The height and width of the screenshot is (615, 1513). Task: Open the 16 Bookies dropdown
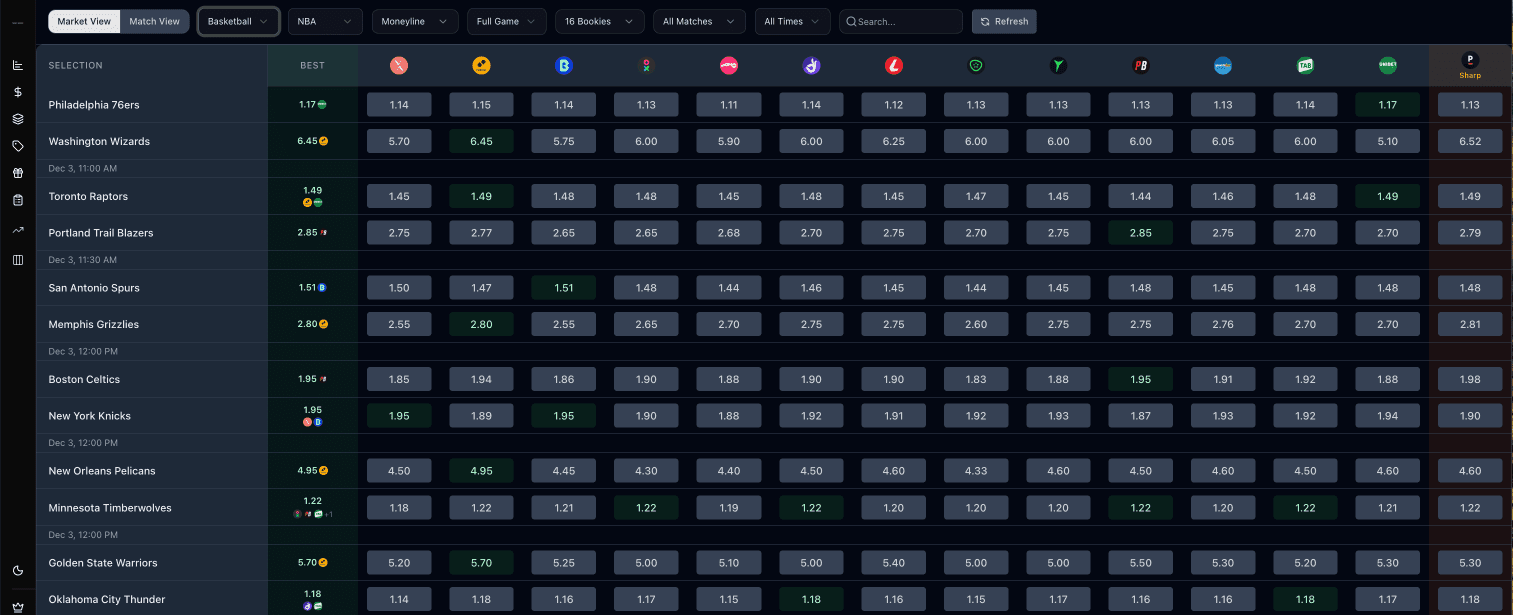point(600,21)
